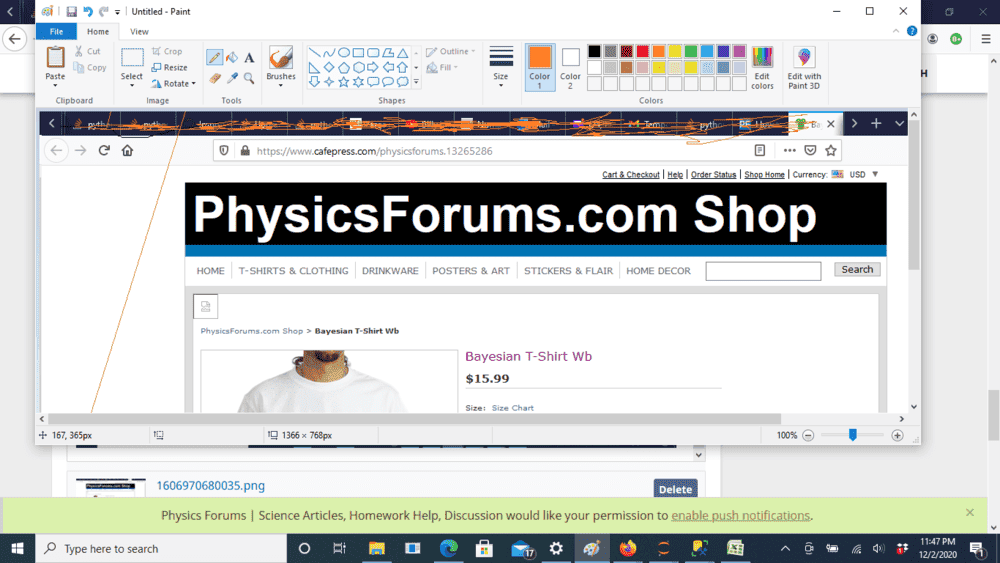Open Firefox from the taskbar
1000x563 pixels.
[x=628, y=548]
